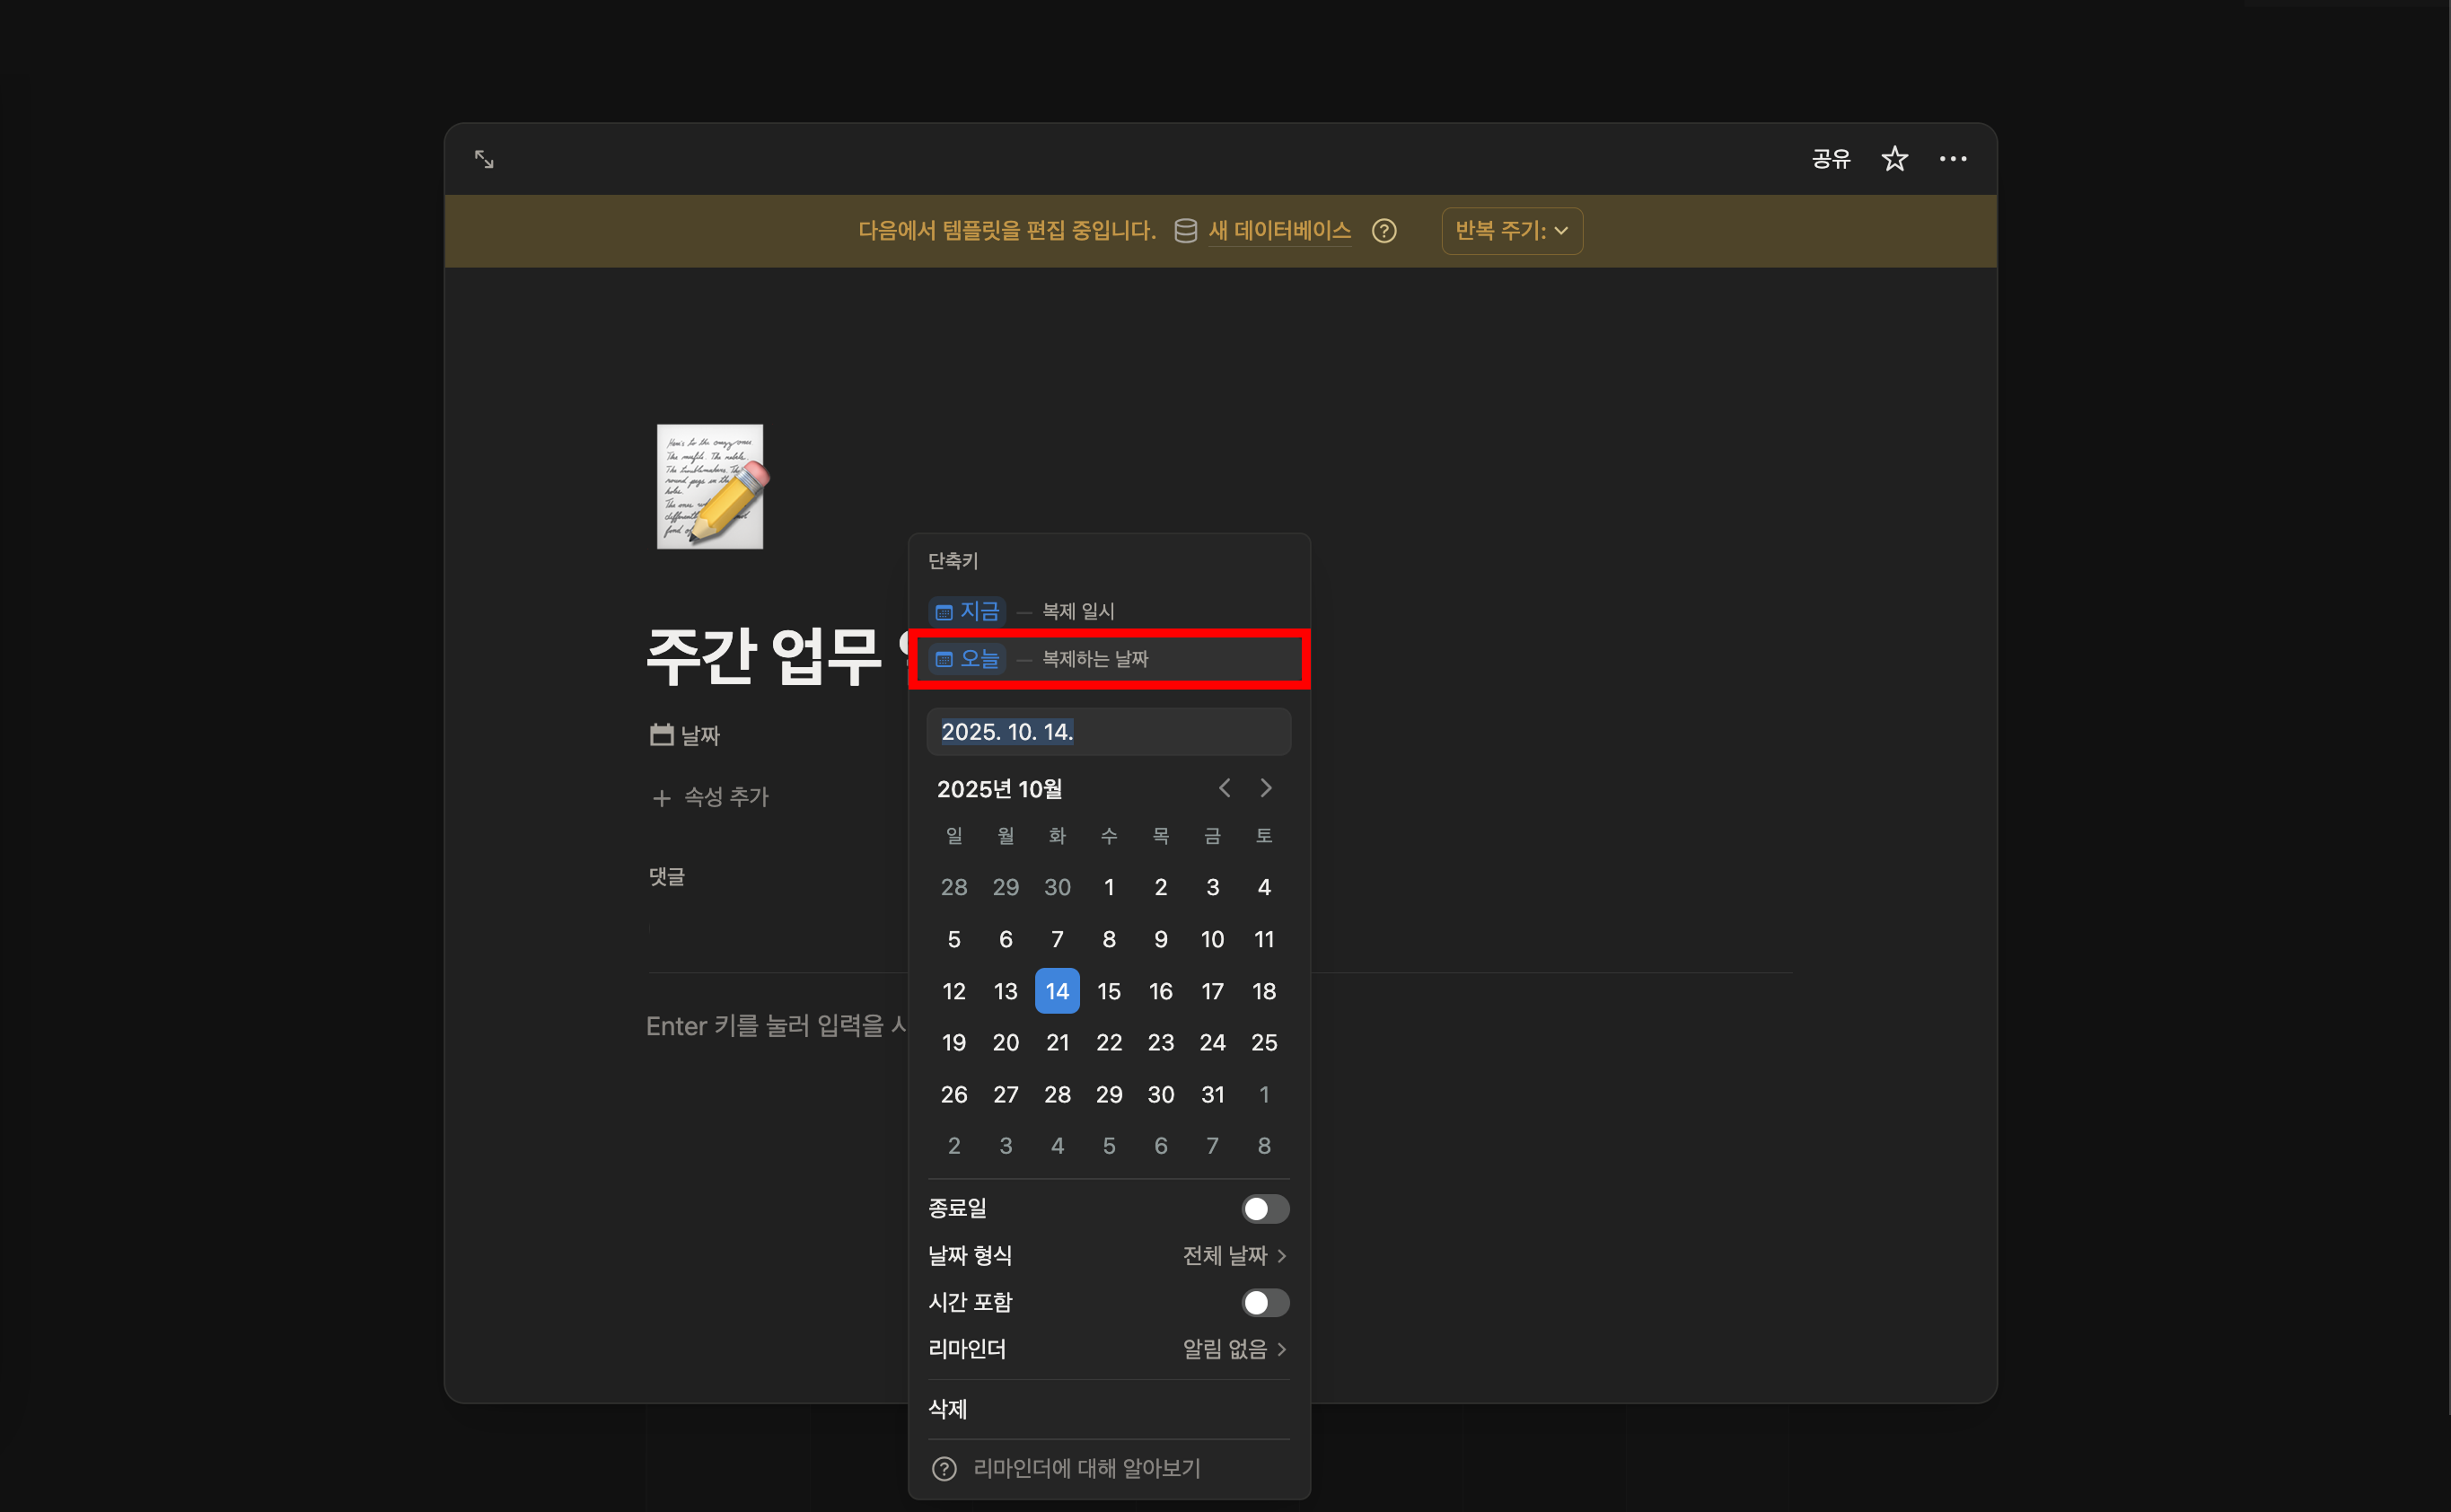2451x1512 pixels.
Task: Select the 오늘 shortcut entry
Action: 968,659
